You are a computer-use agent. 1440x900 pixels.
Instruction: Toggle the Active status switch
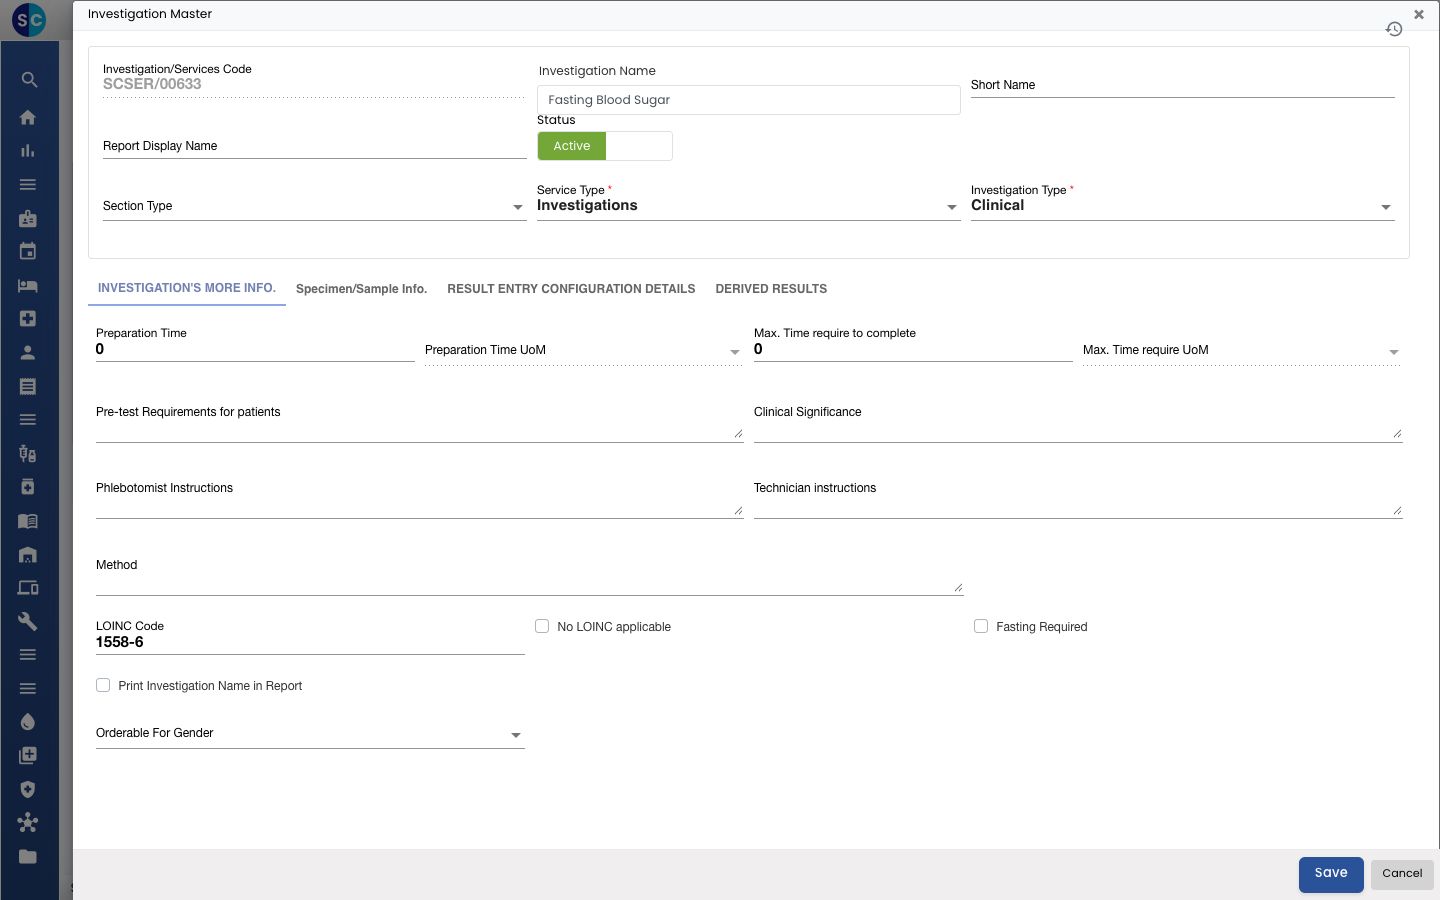click(x=605, y=146)
